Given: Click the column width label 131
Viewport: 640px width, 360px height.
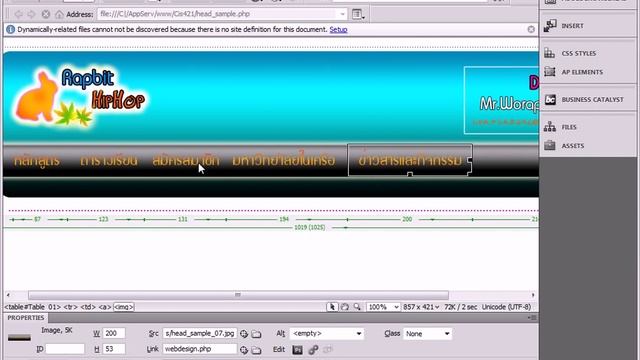Looking at the screenshot, I should 182,220.
